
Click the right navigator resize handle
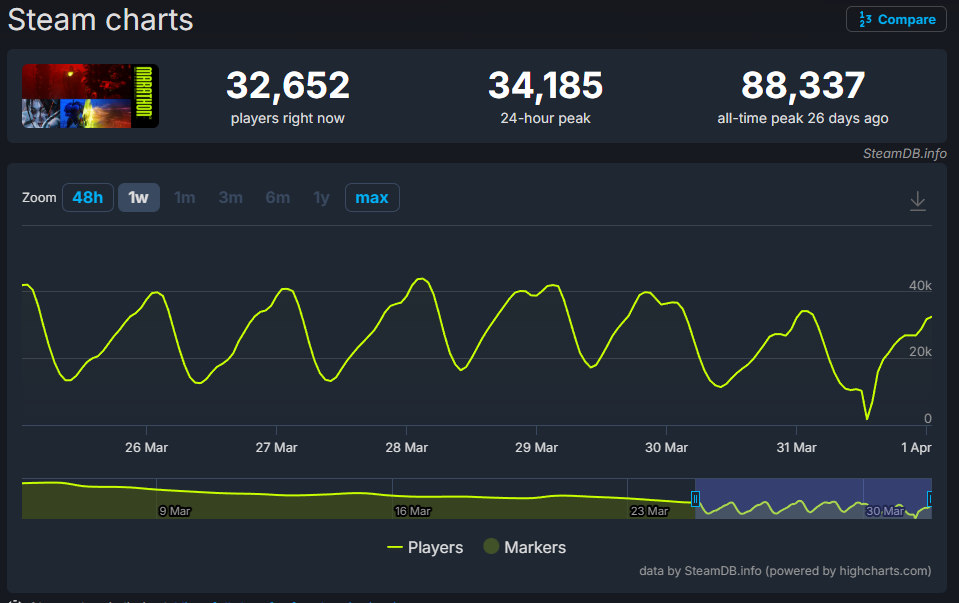point(929,498)
